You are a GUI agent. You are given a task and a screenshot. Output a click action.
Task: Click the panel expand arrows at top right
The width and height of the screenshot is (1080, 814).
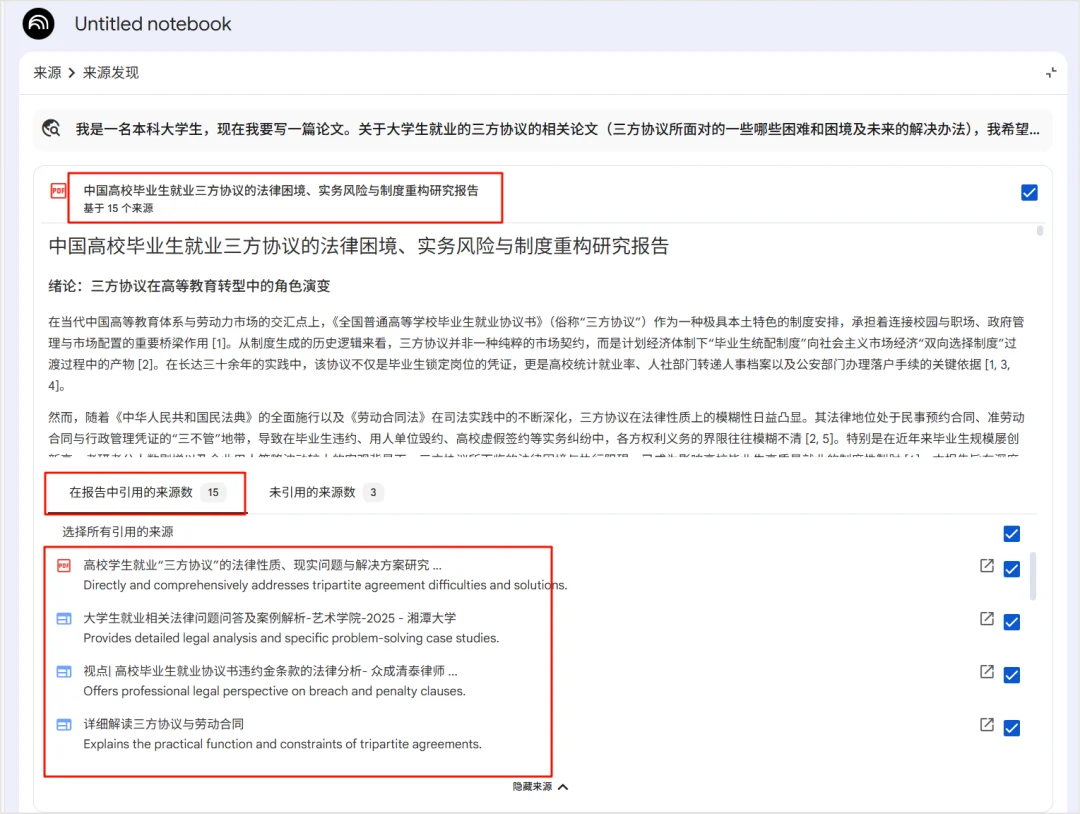pyautogui.click(x=1051, y=73)
